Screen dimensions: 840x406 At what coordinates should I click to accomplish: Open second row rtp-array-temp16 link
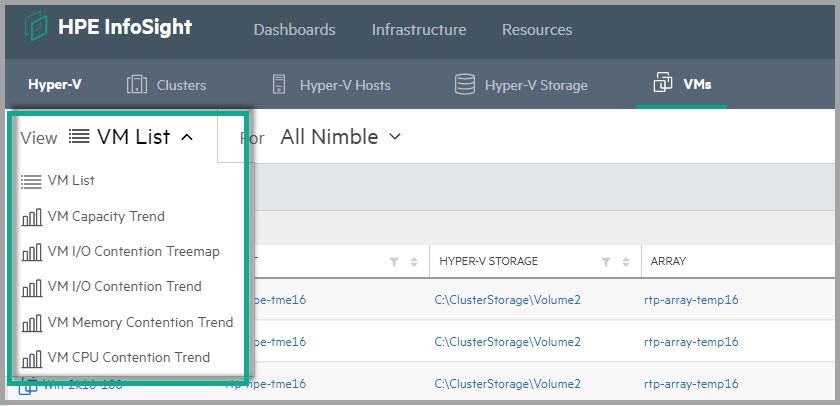coord(691,342)
